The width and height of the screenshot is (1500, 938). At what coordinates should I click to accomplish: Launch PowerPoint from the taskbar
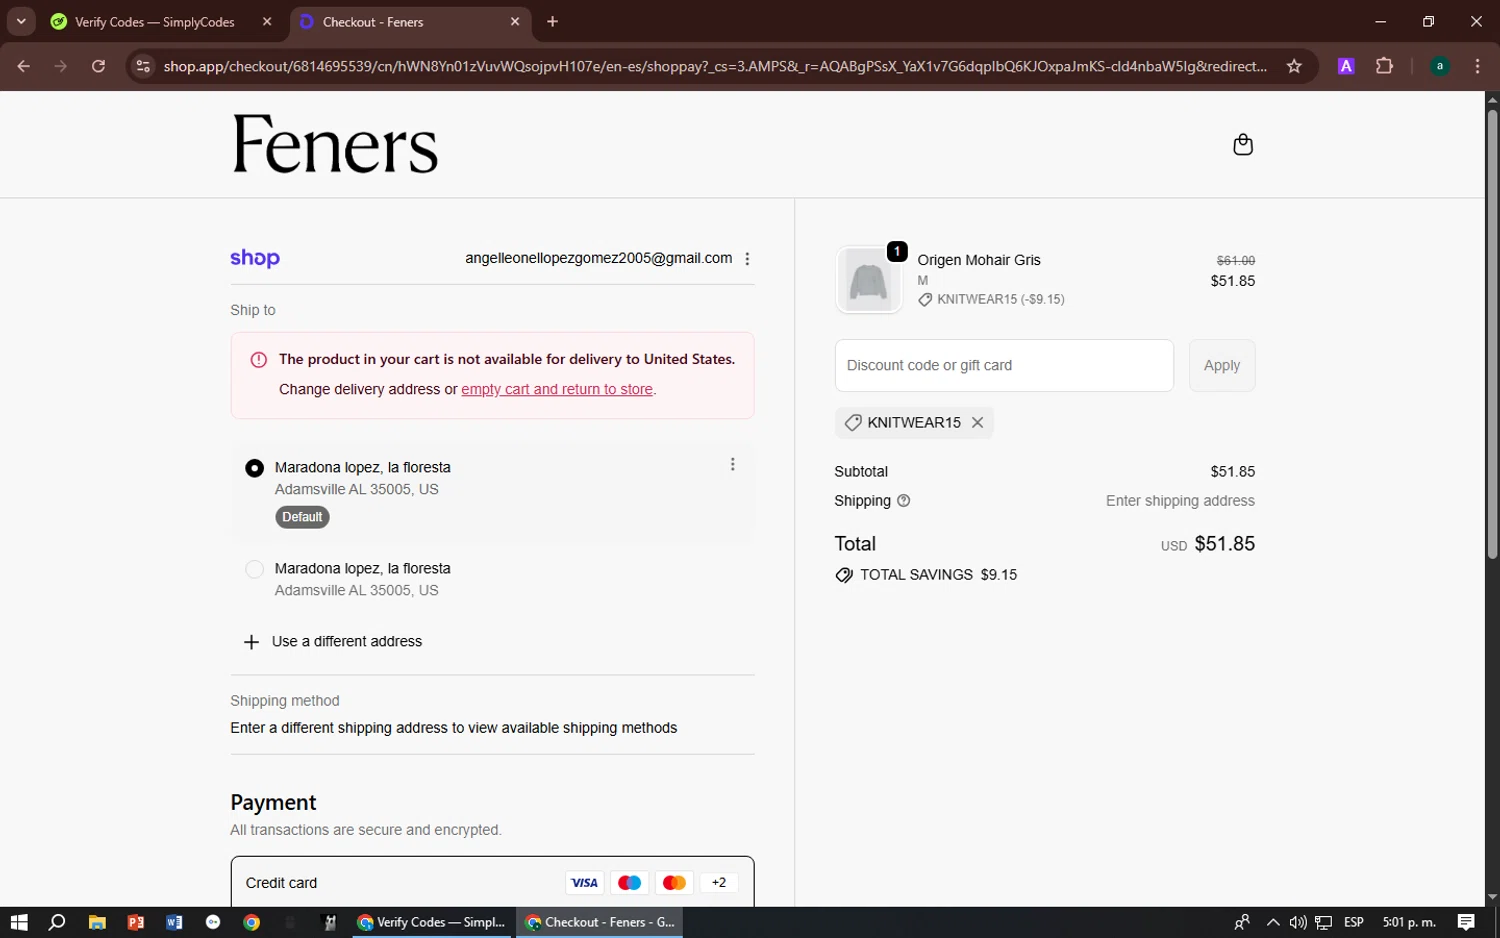pos(136,922)
